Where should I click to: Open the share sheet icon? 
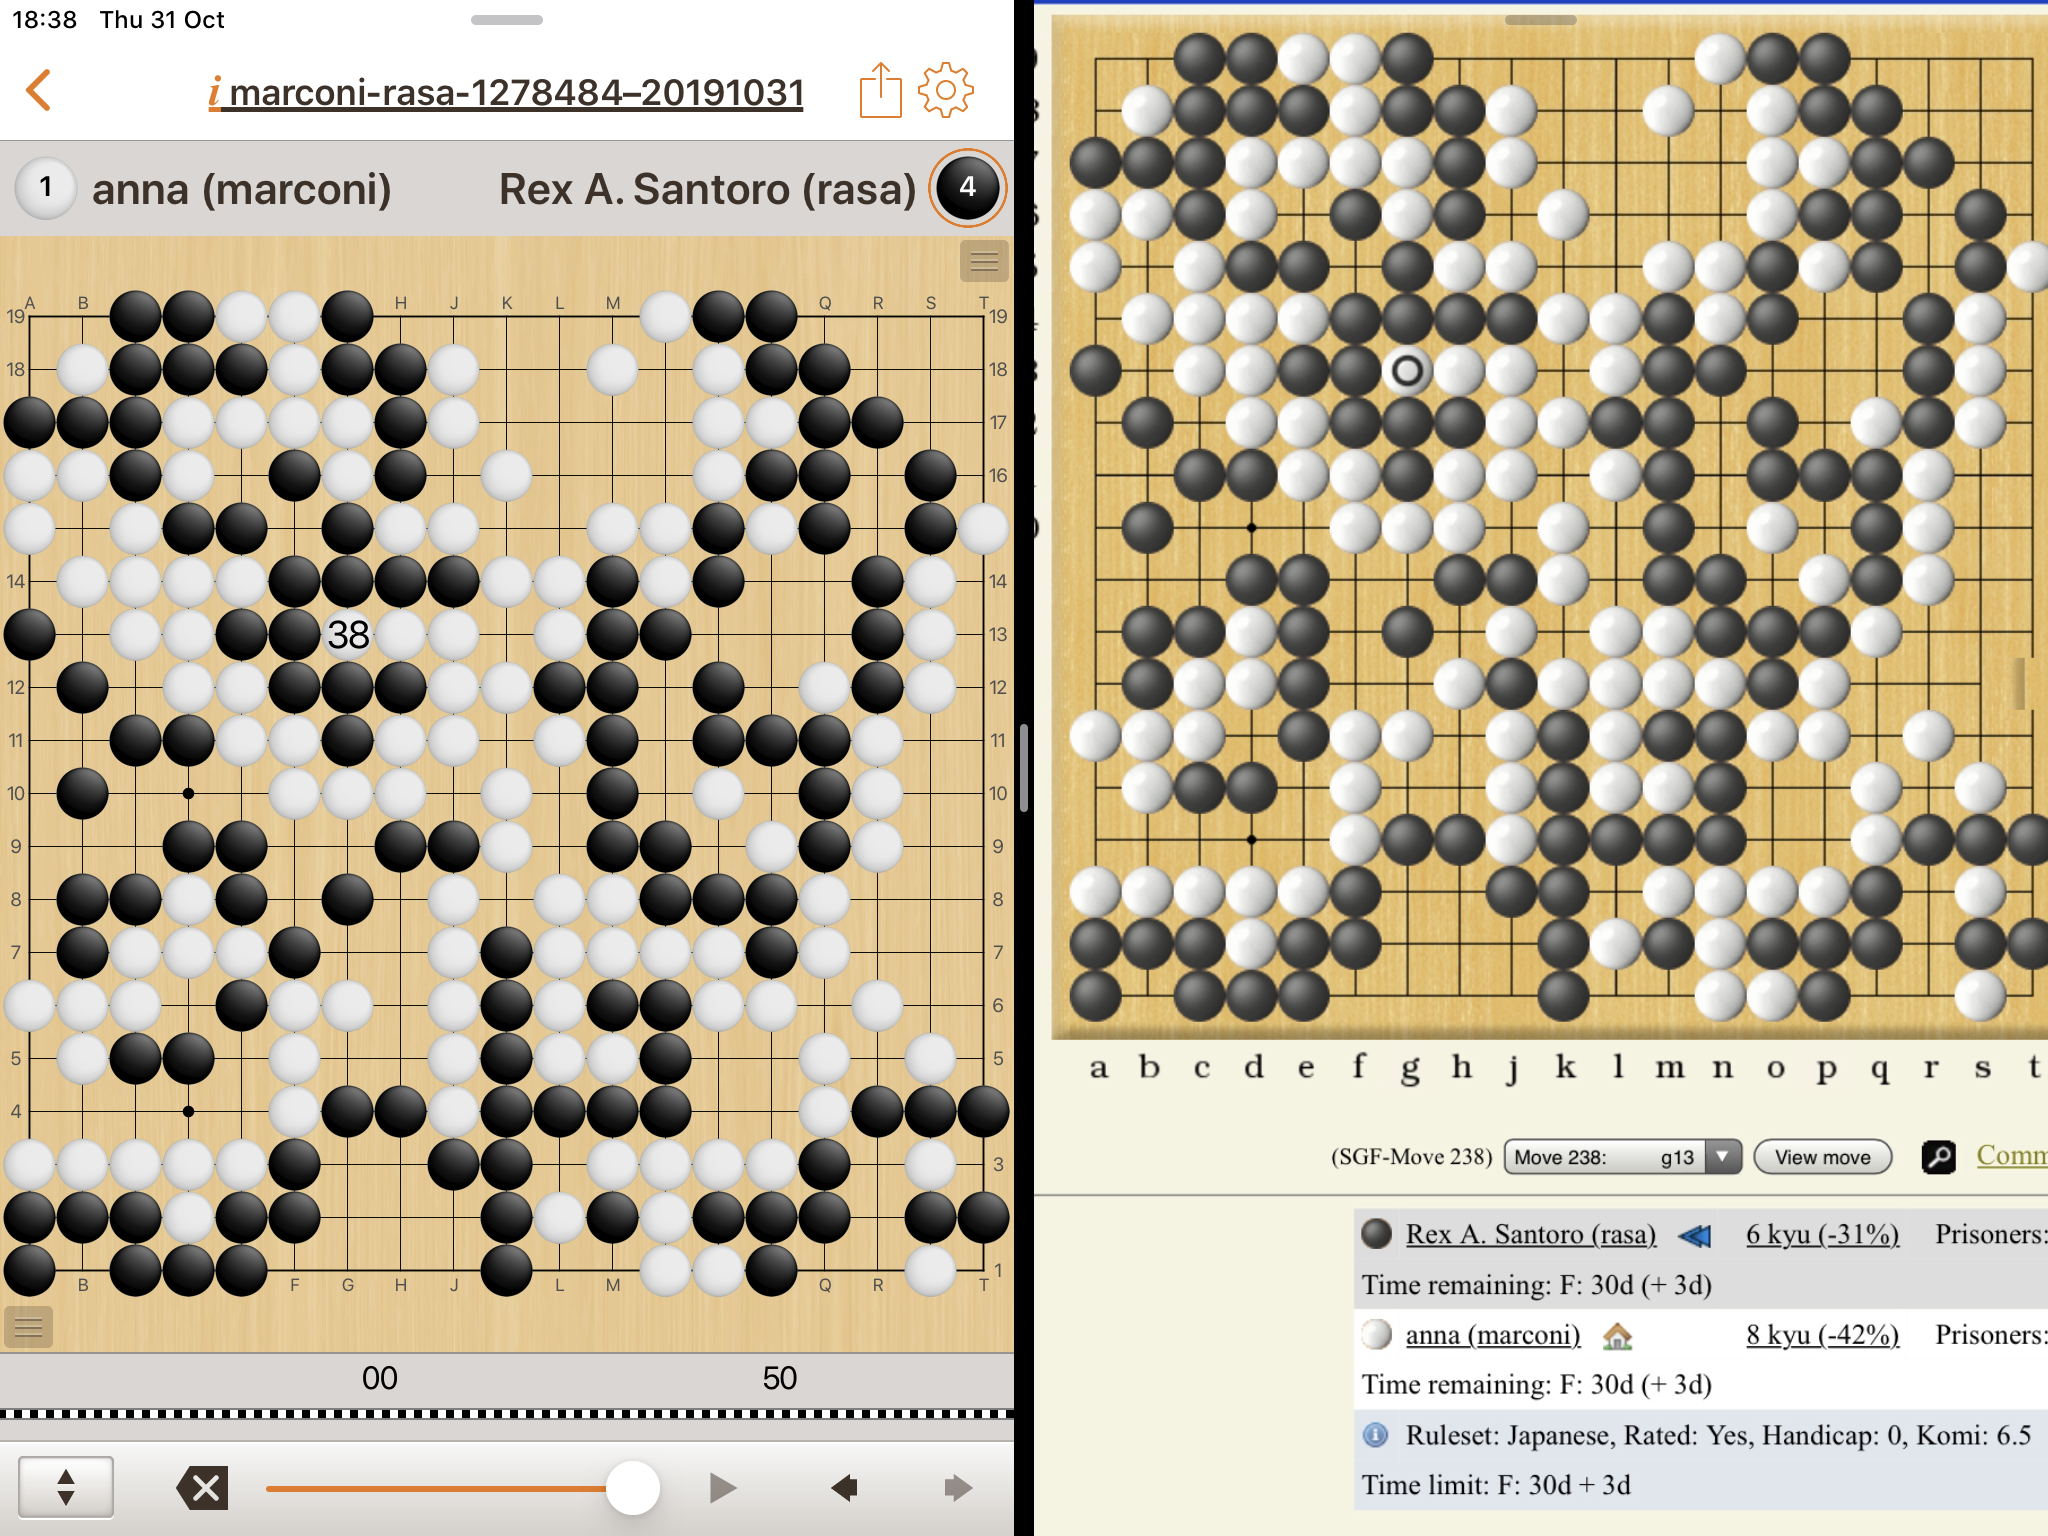click(x=880, y=90)
